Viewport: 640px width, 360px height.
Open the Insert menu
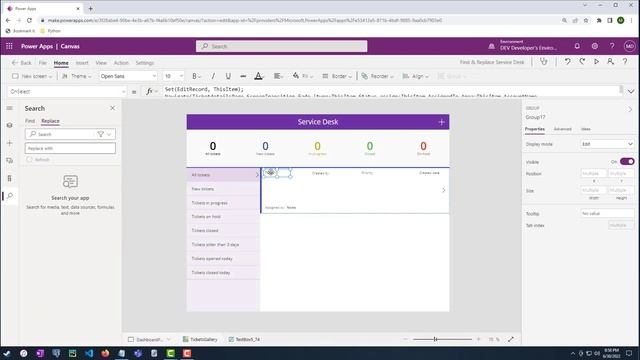[x=82, y=63]
